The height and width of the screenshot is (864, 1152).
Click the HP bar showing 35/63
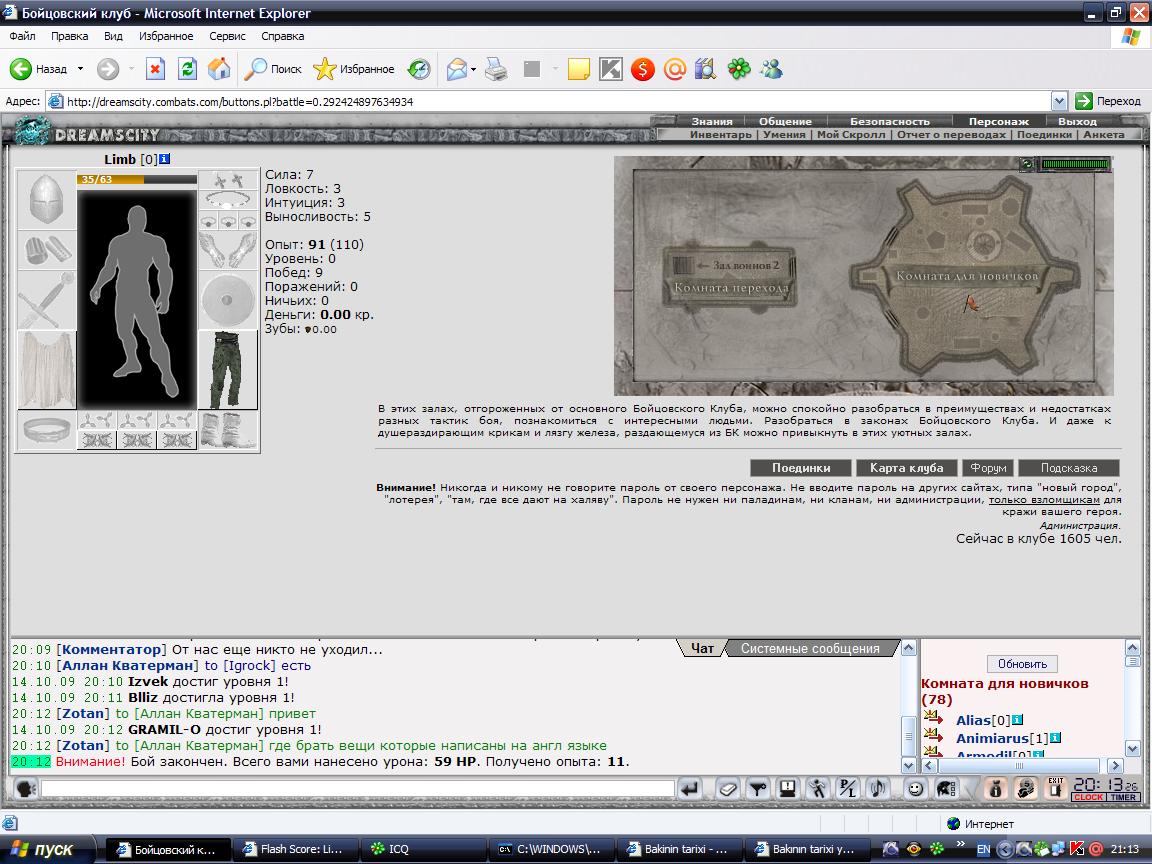pos(137,179)
